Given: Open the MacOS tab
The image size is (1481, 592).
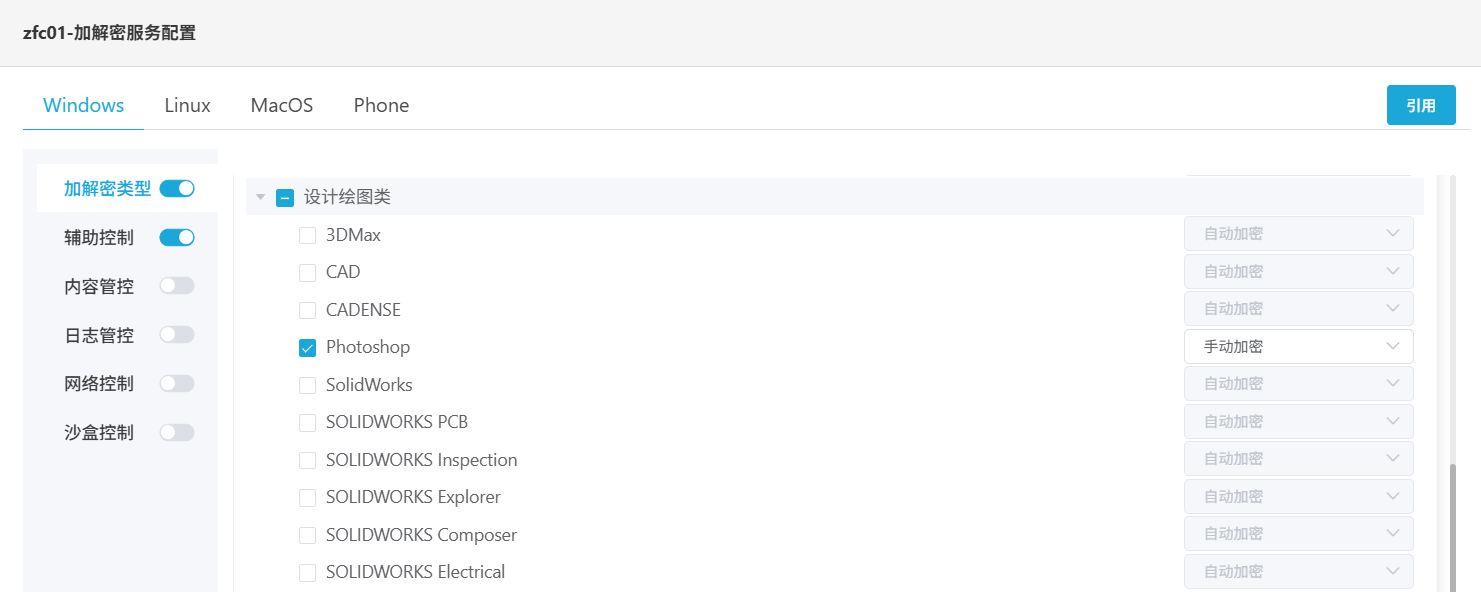Looking at the screenshot, I should [282, 105].
